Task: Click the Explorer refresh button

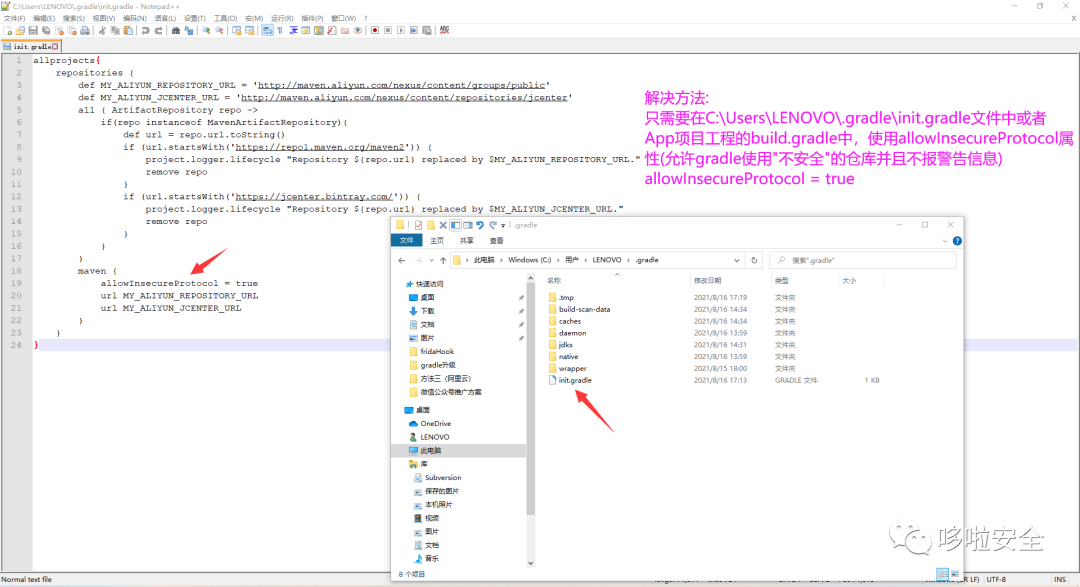Action: click(x=754, y=260)
